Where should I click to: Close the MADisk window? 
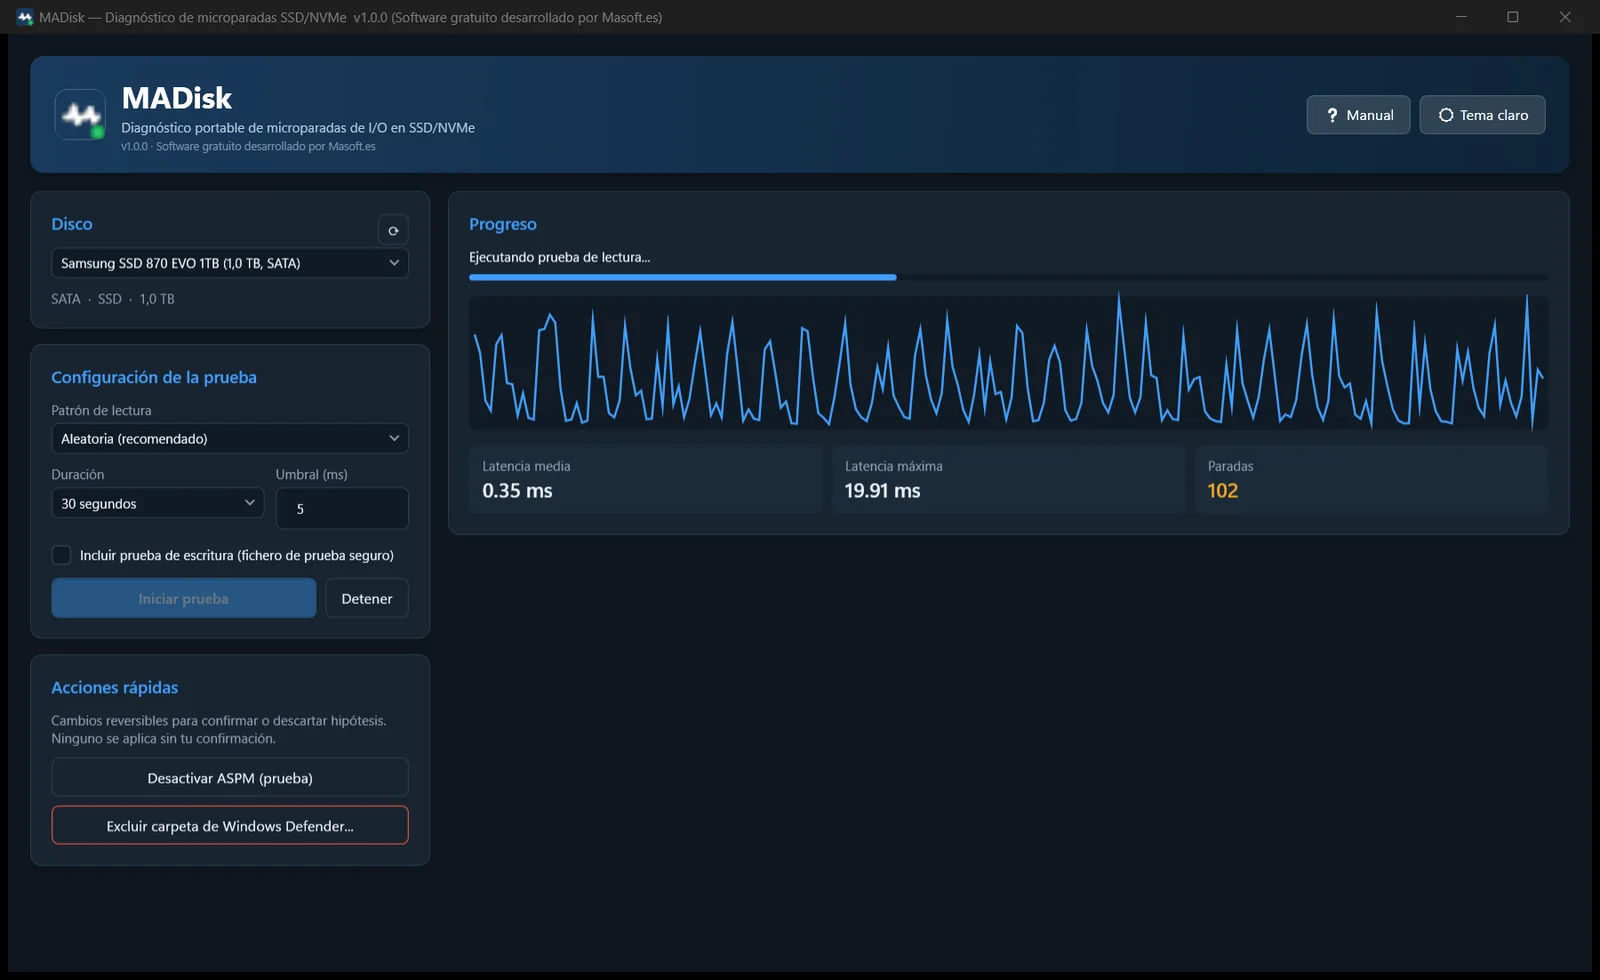pyautogui.click(x=1565, y=17)
